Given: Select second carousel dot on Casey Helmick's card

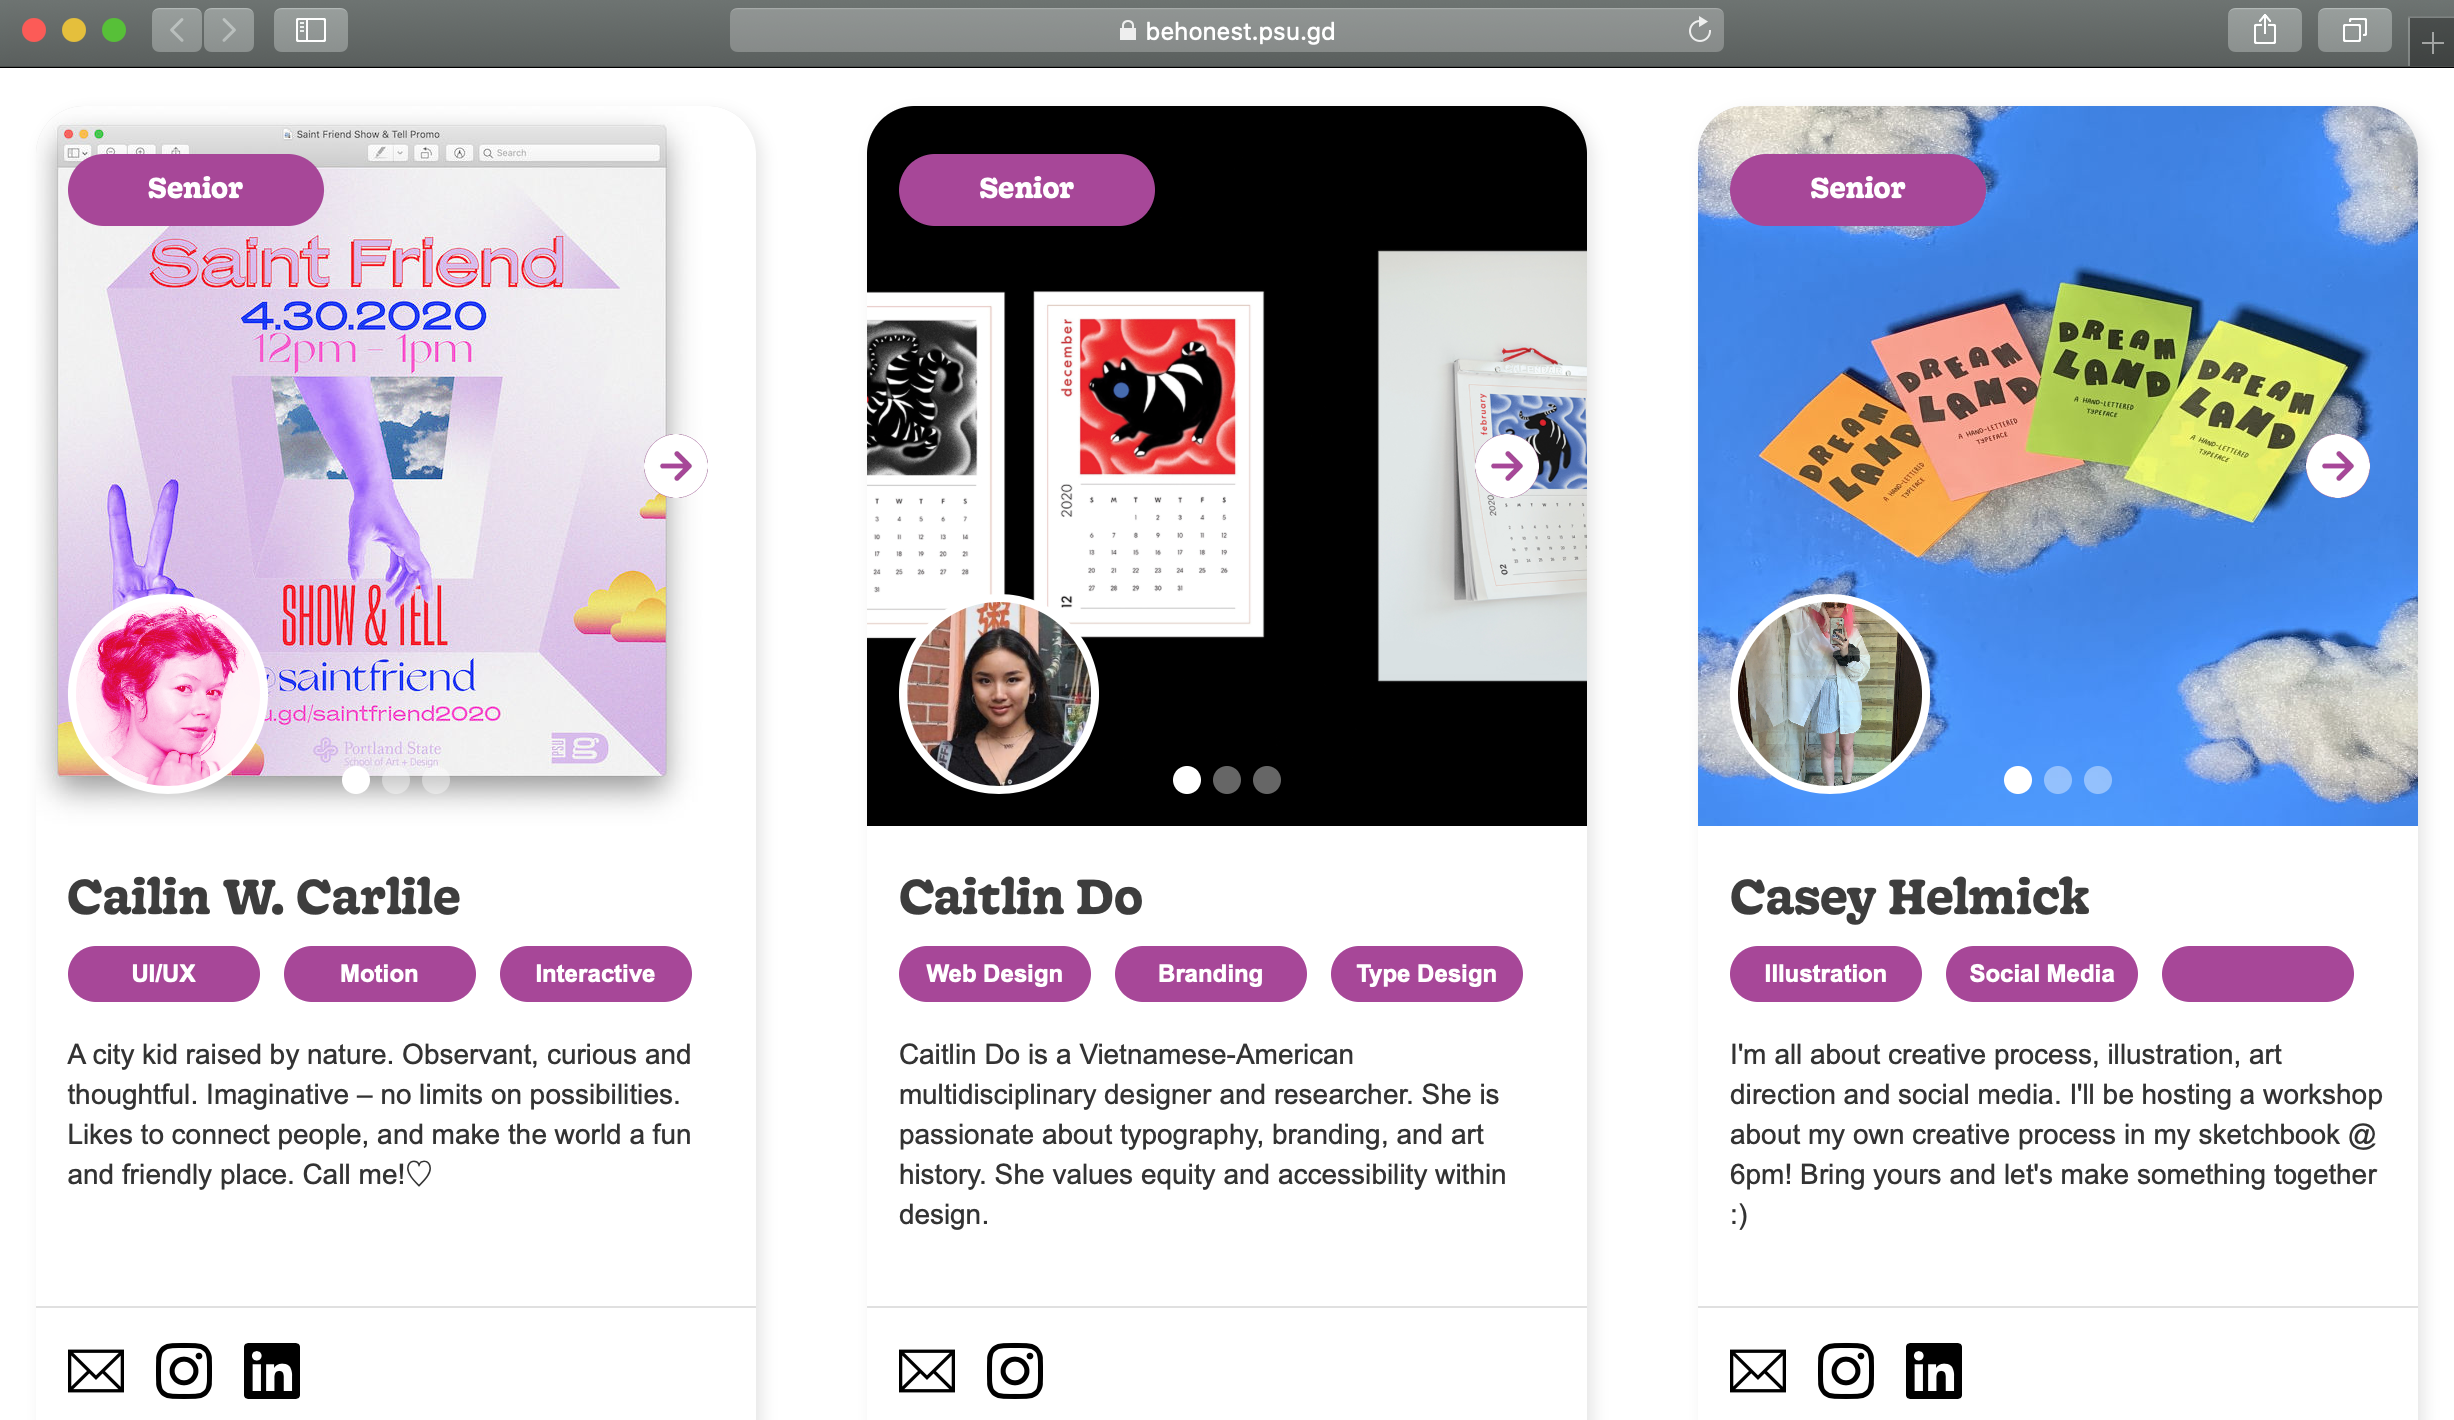Looking at the screenshot, I should point(2058,780).
